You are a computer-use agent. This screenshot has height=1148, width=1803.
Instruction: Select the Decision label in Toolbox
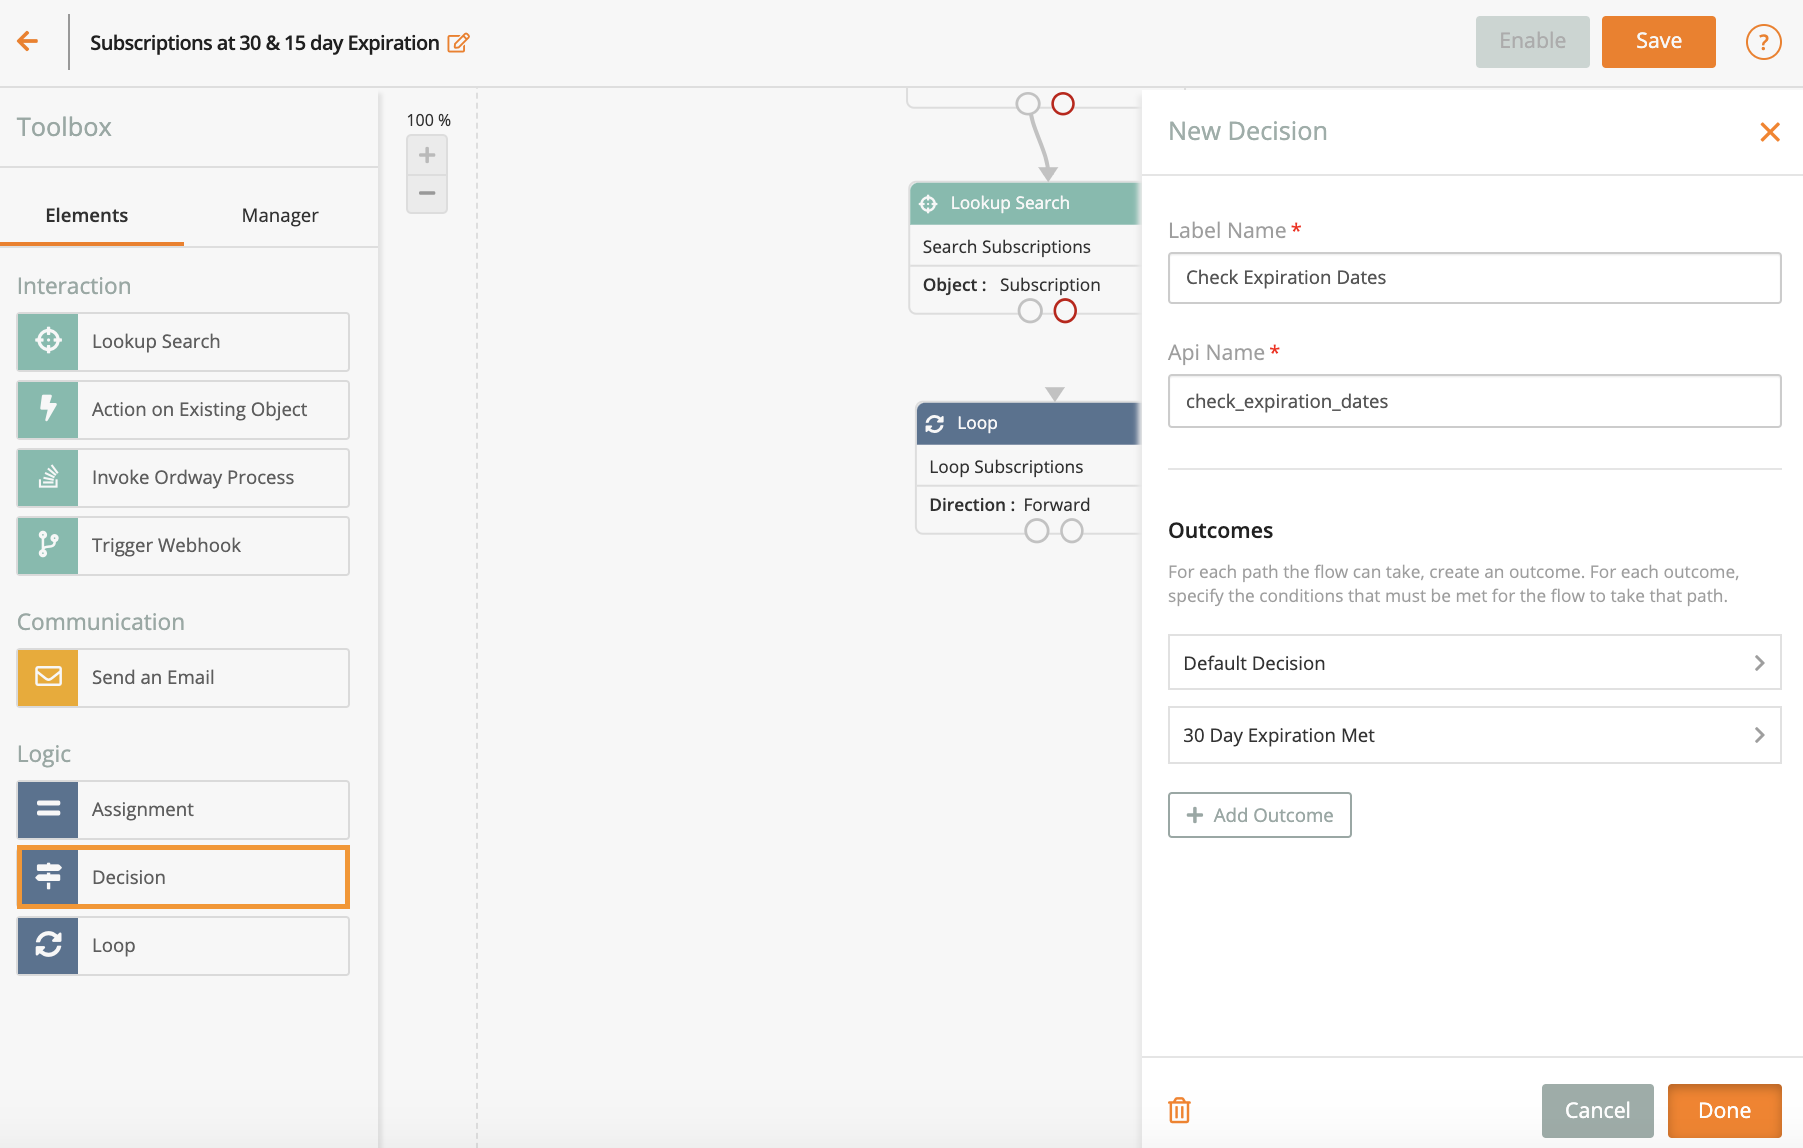pyautogui.click(x=129, y=877)
